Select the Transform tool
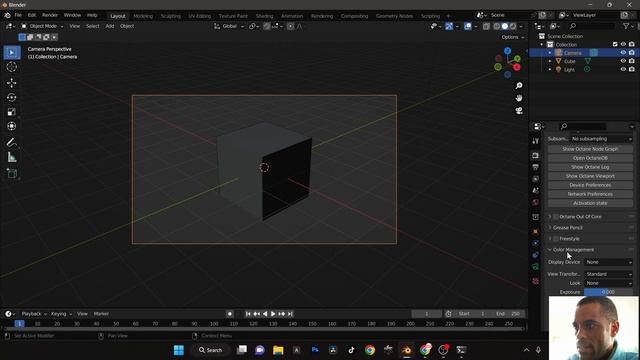This screenshot has height=360, width=640. [x=12, y=126]
